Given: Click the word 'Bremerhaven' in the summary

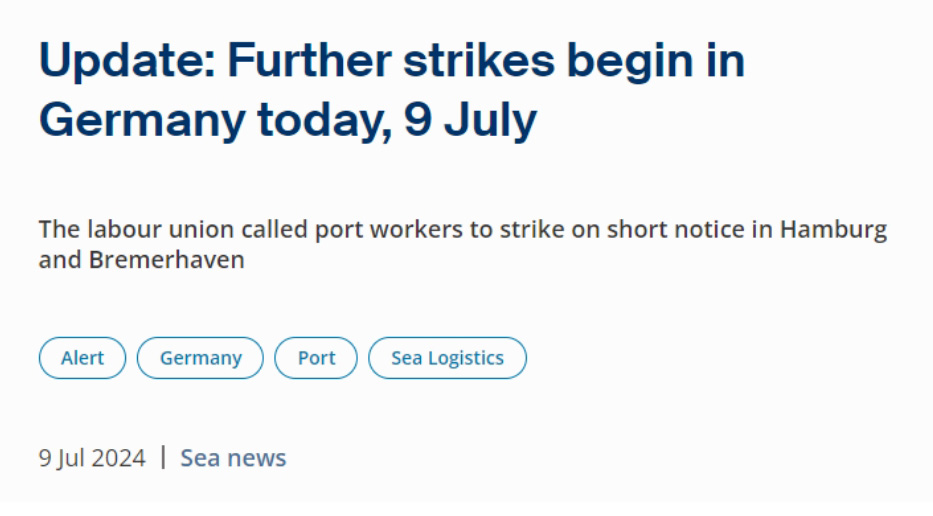Looking at the screenshot, I should coord(167,260).
